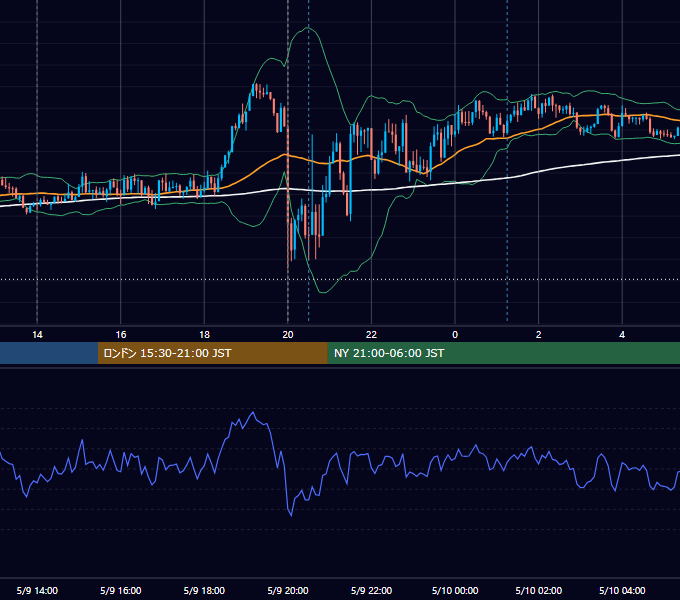Click the lower Bollinger band trough before 21:00

(x=323, y=292)
